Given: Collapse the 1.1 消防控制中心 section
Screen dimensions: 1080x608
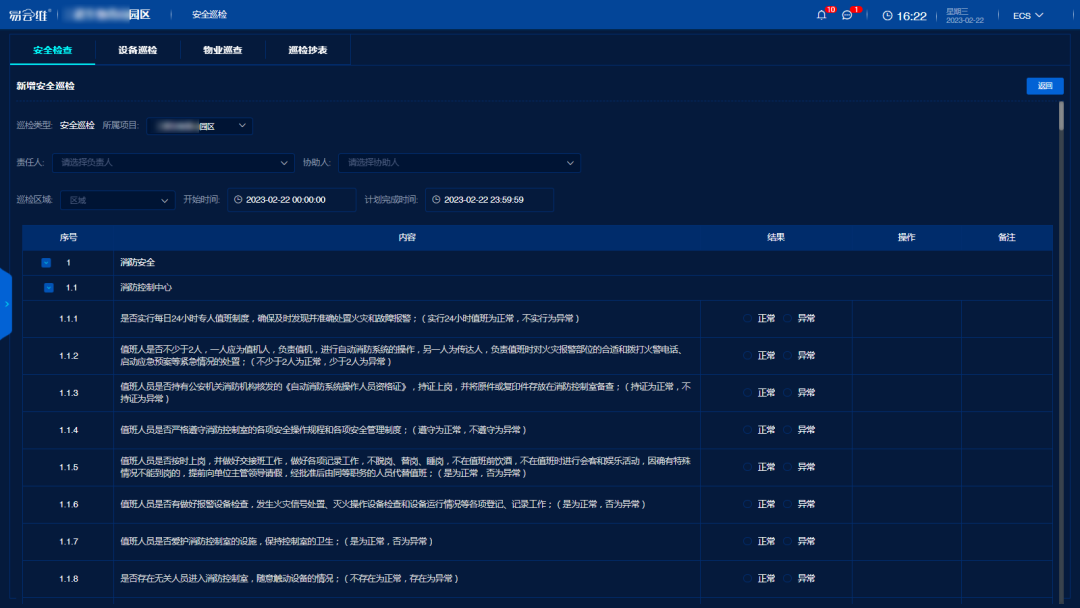Looking at the screenshot, I should point(48,288).
